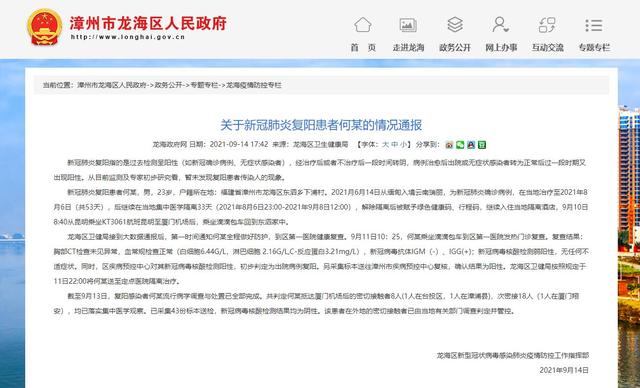Click the 政务公开 stacked layers icon
This screenshot has height=388, width=640.
(455, 25)
